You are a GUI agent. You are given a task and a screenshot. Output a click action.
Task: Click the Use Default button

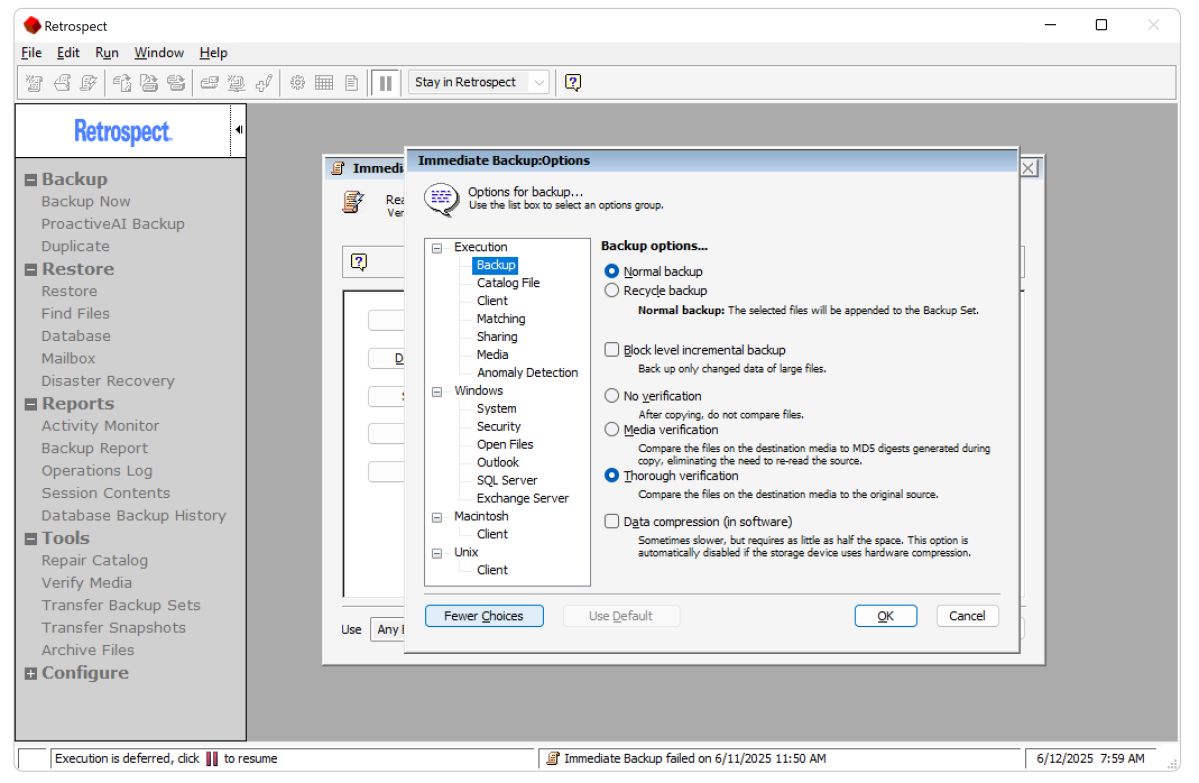621,616
